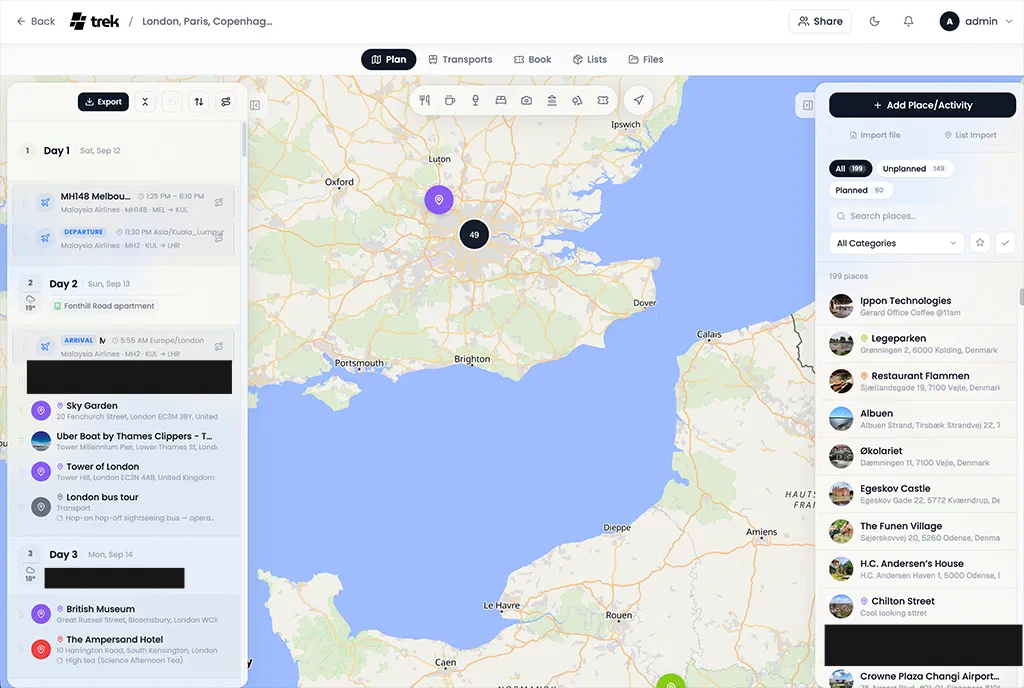Switch to the Files tab
This screenshot has height=688, width=1024.
coord(646,59)
